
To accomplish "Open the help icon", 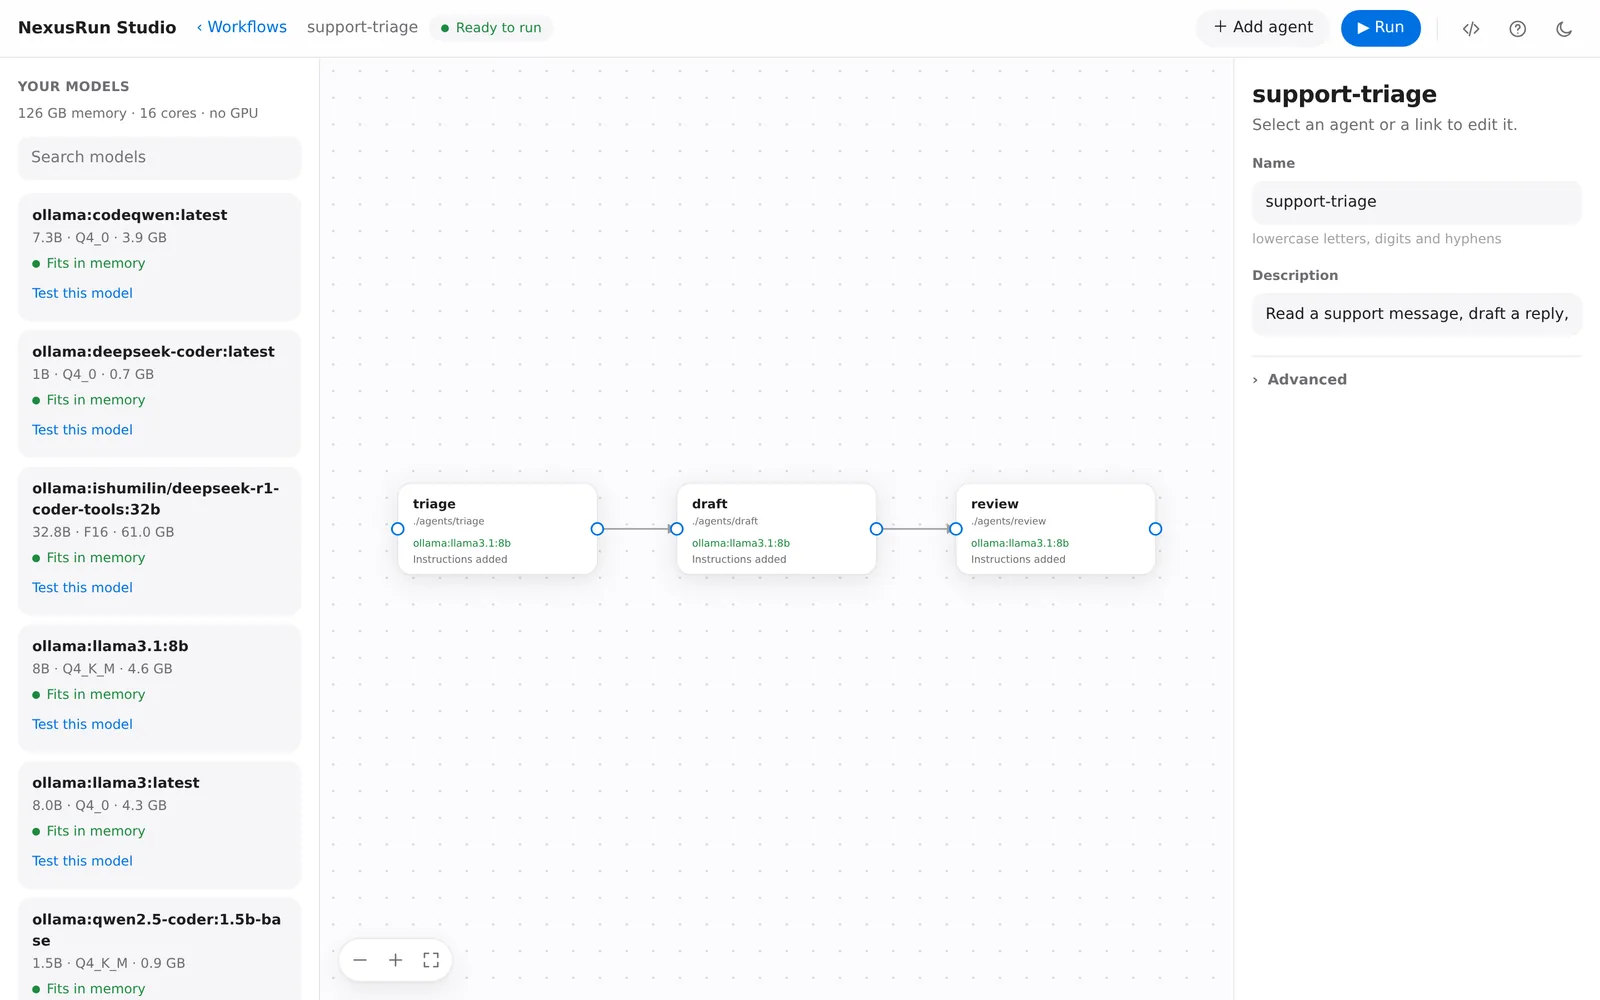I will 1517,28.
